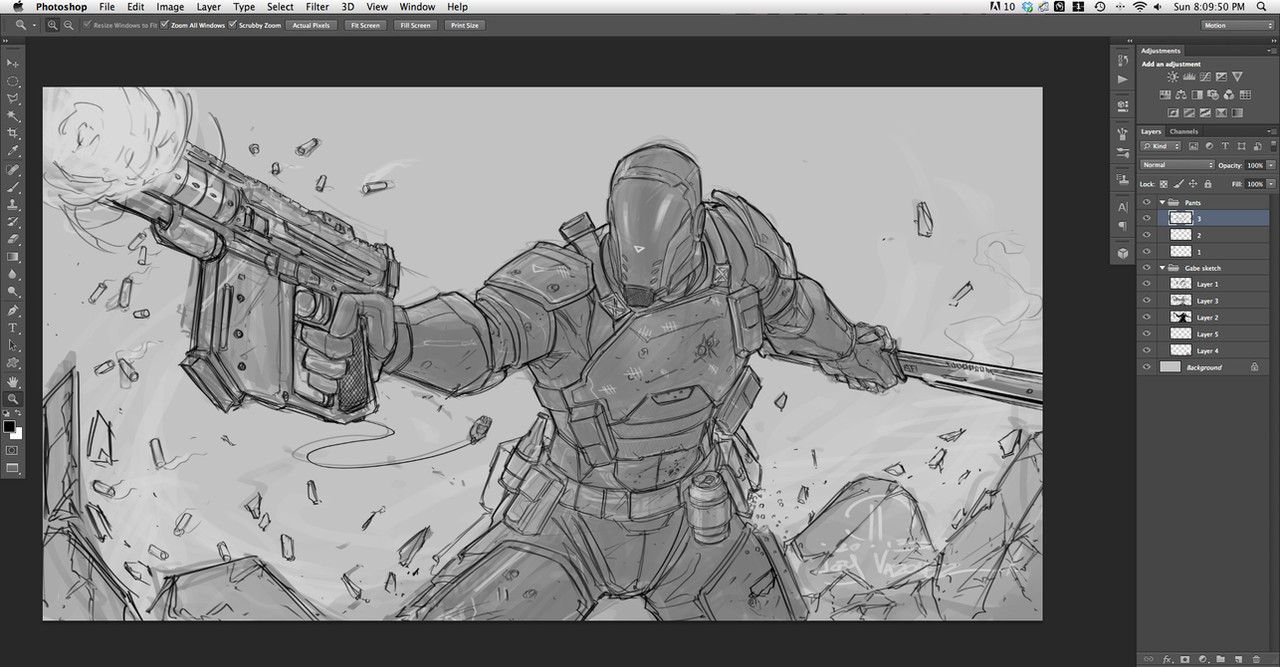This screenshot has height=667, width=1280.
Task: Select the Type tool in the toolbox
Action: click(x=13, y=327)
